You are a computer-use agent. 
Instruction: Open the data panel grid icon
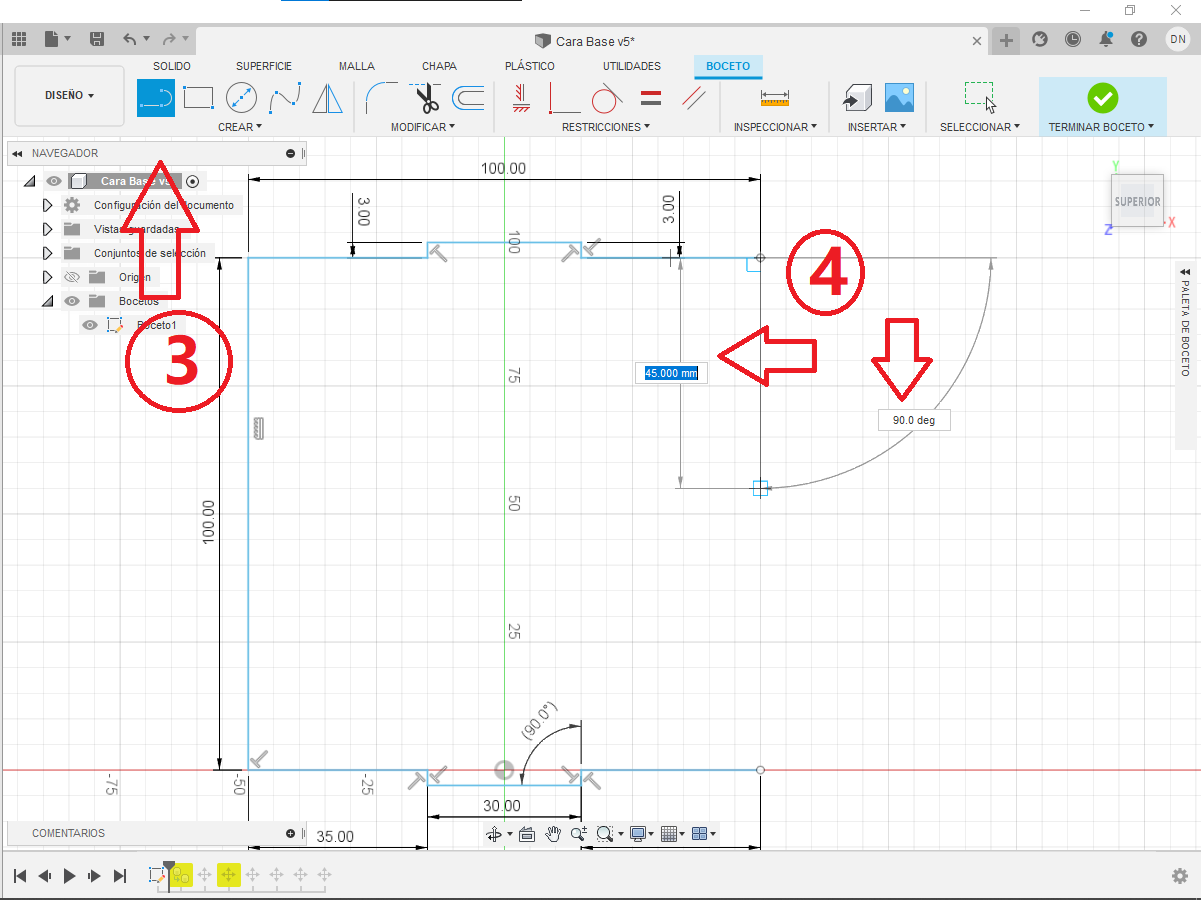pos(18,39)
